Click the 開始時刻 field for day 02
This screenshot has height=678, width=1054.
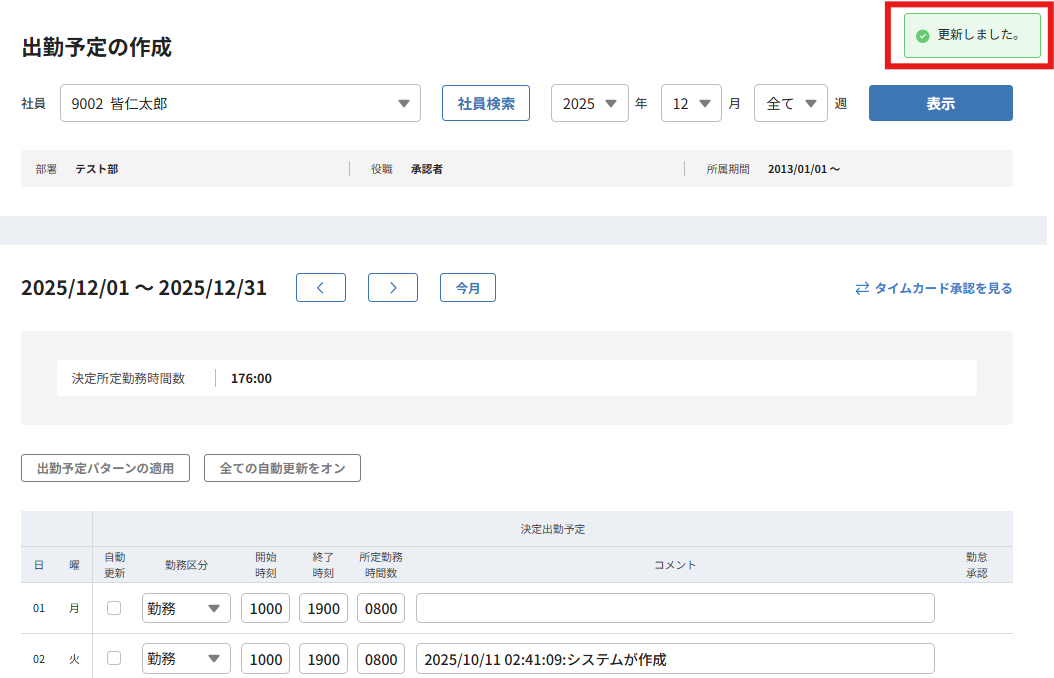[x=266, y=659]
